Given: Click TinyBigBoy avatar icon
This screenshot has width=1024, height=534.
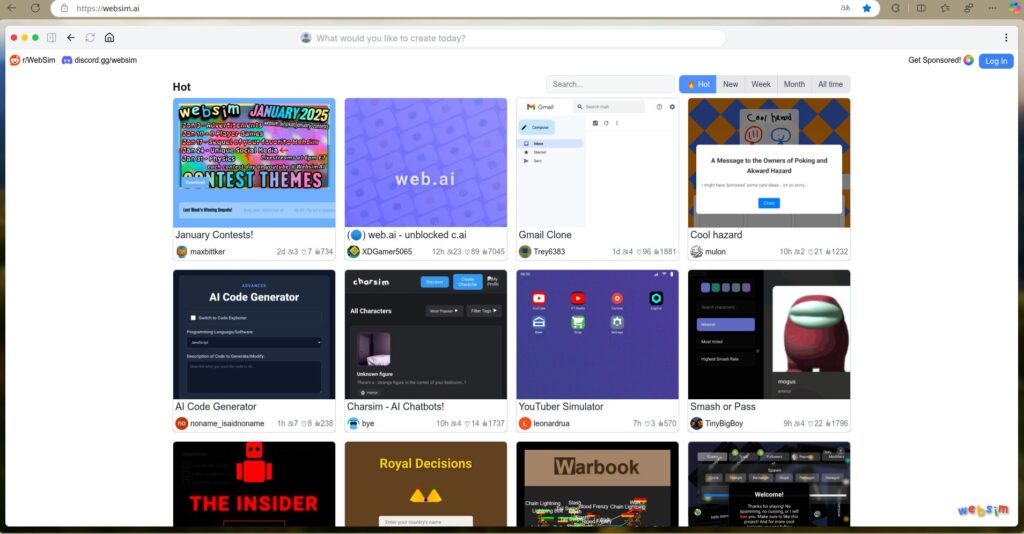Looking at the screenshot, I should [x=697, y=424].
